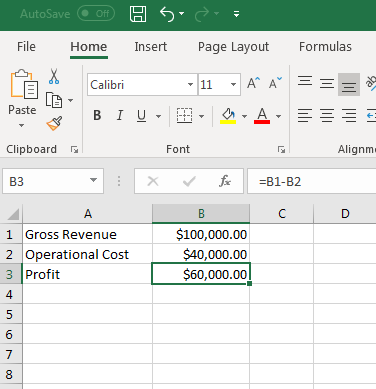The image size is (376, 389).
Task: Select the Profit label cell
Action: click(88, 274)
